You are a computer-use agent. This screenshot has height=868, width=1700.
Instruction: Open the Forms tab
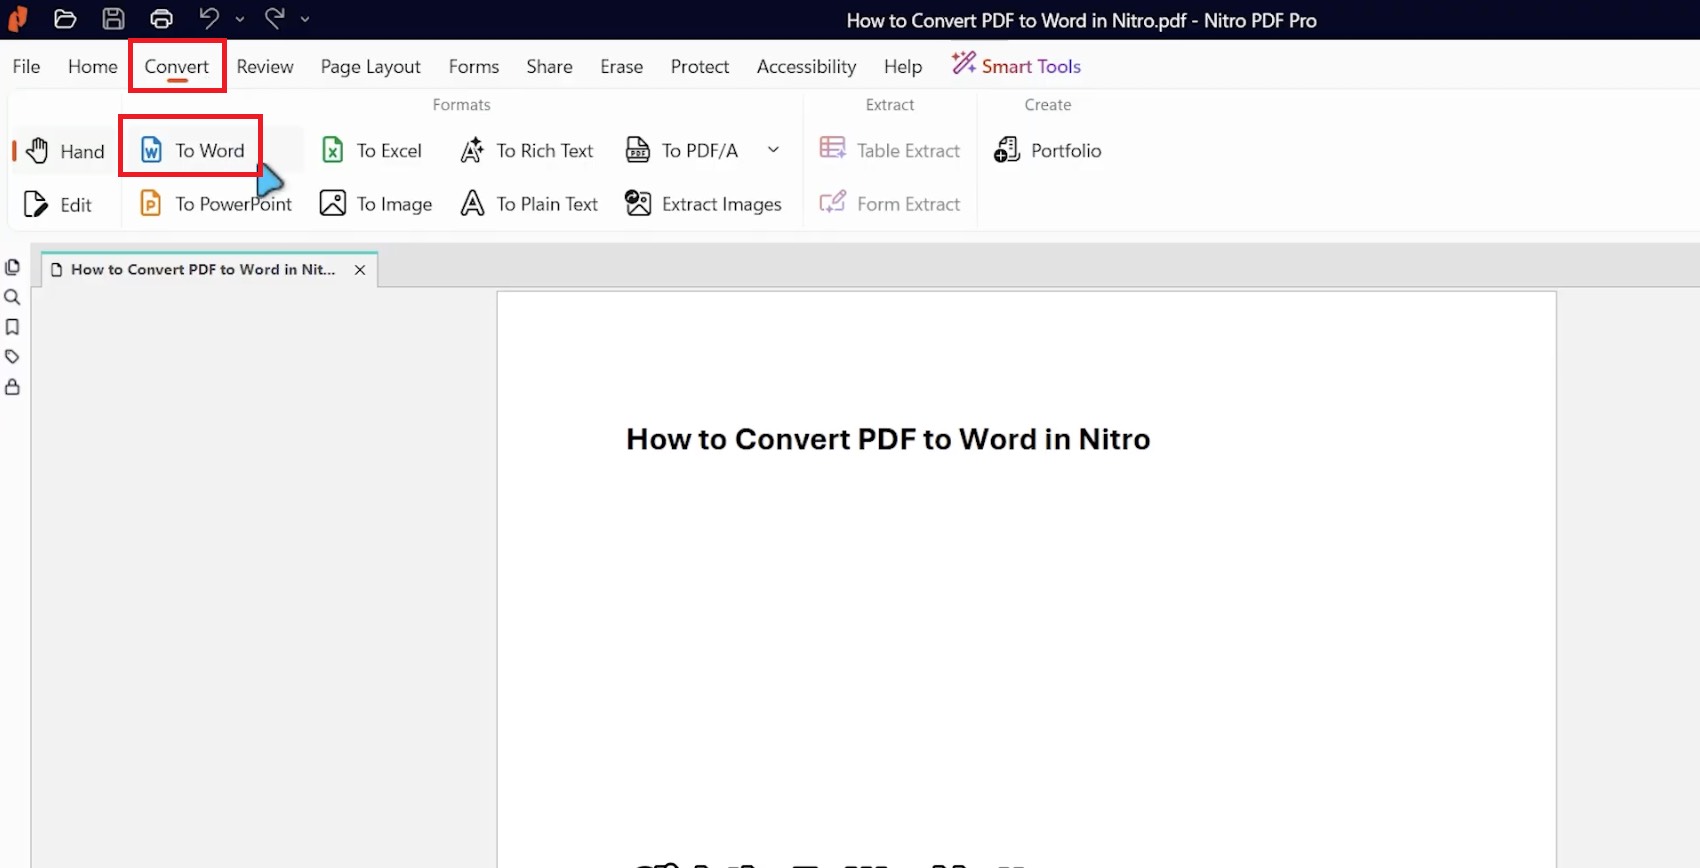coord(474,66)
